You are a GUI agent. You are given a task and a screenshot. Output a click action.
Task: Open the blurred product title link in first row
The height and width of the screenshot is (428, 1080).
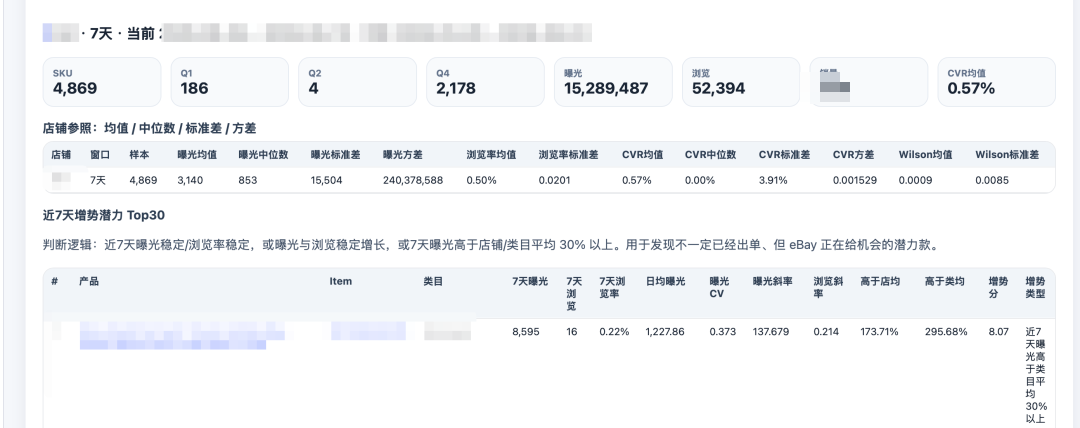(x=182, y=336)
